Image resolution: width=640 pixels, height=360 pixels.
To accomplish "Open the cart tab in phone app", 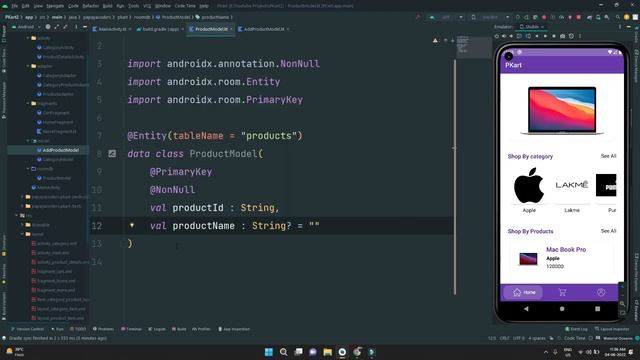I will click(562, 292).
